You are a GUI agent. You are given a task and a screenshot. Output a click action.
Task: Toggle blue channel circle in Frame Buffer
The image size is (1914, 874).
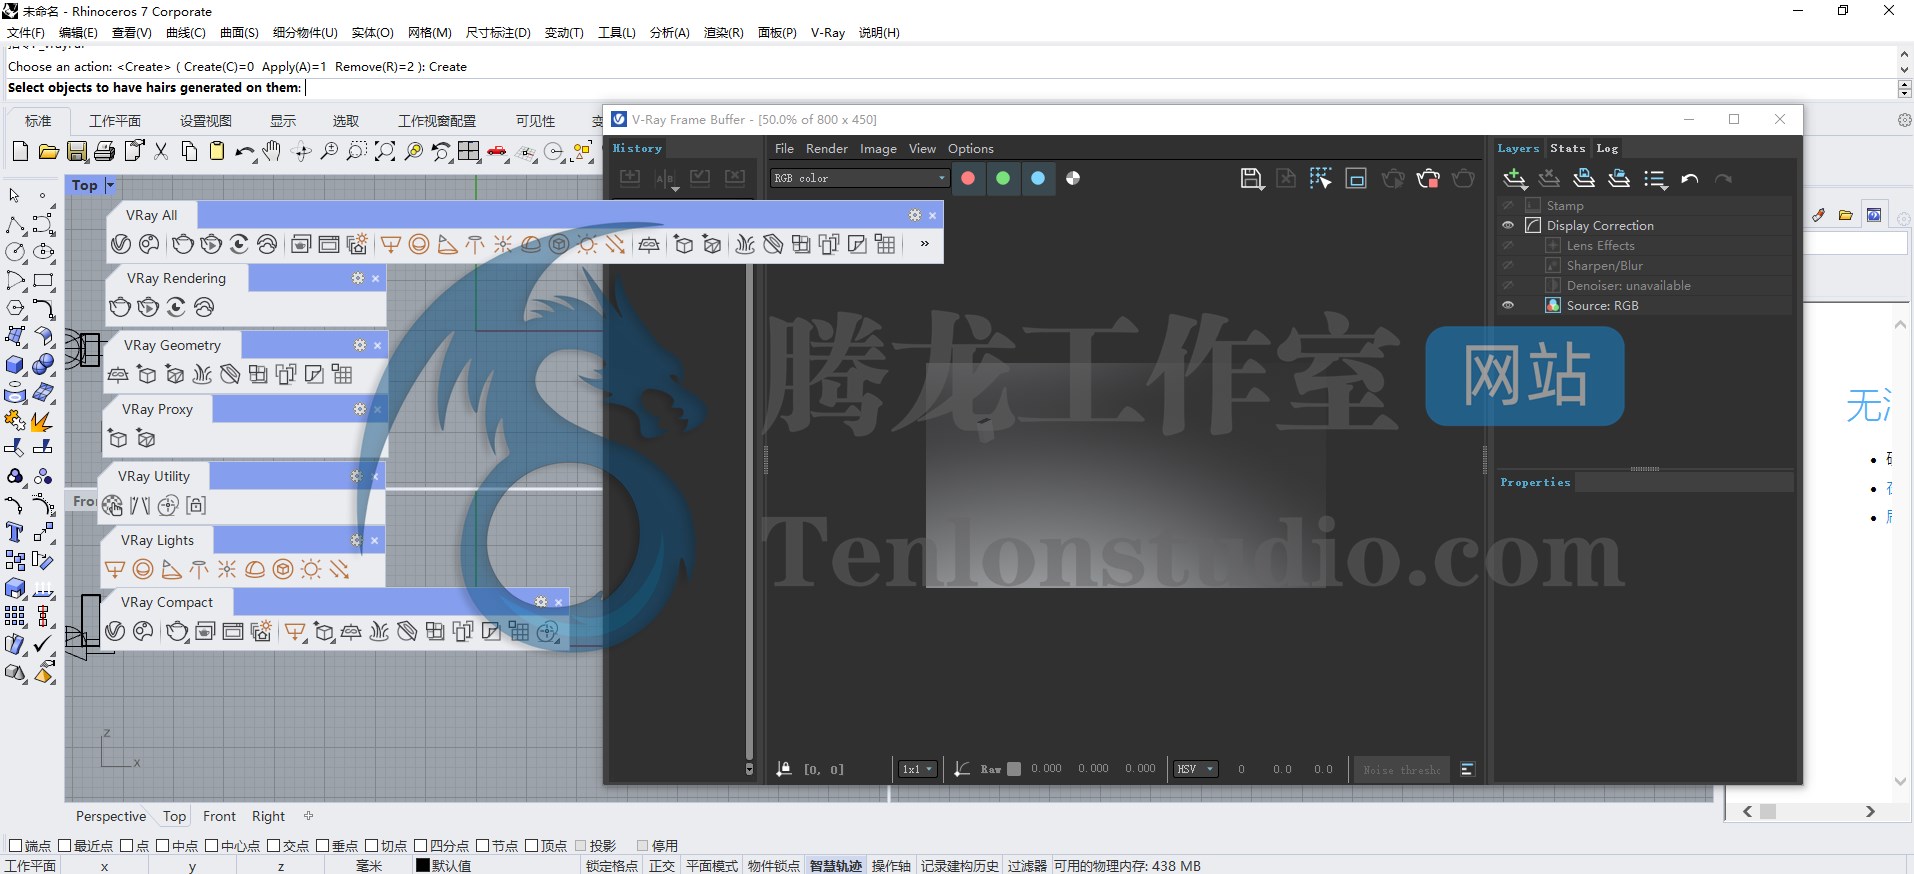coord(1038,178)
